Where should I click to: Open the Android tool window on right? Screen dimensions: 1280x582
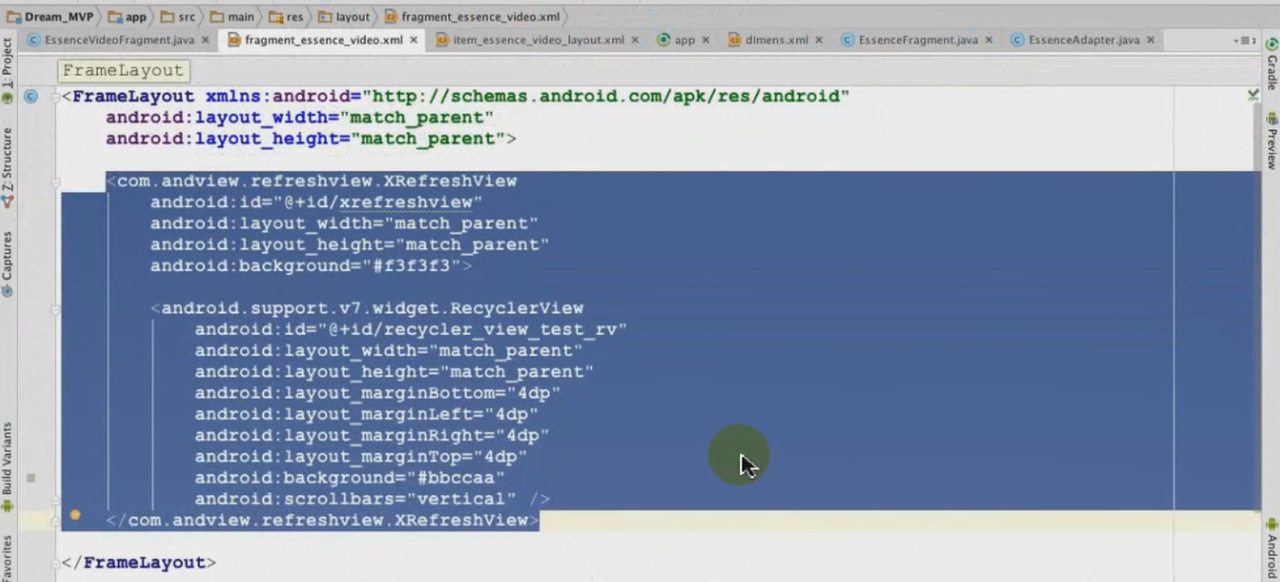(1272, 548)
